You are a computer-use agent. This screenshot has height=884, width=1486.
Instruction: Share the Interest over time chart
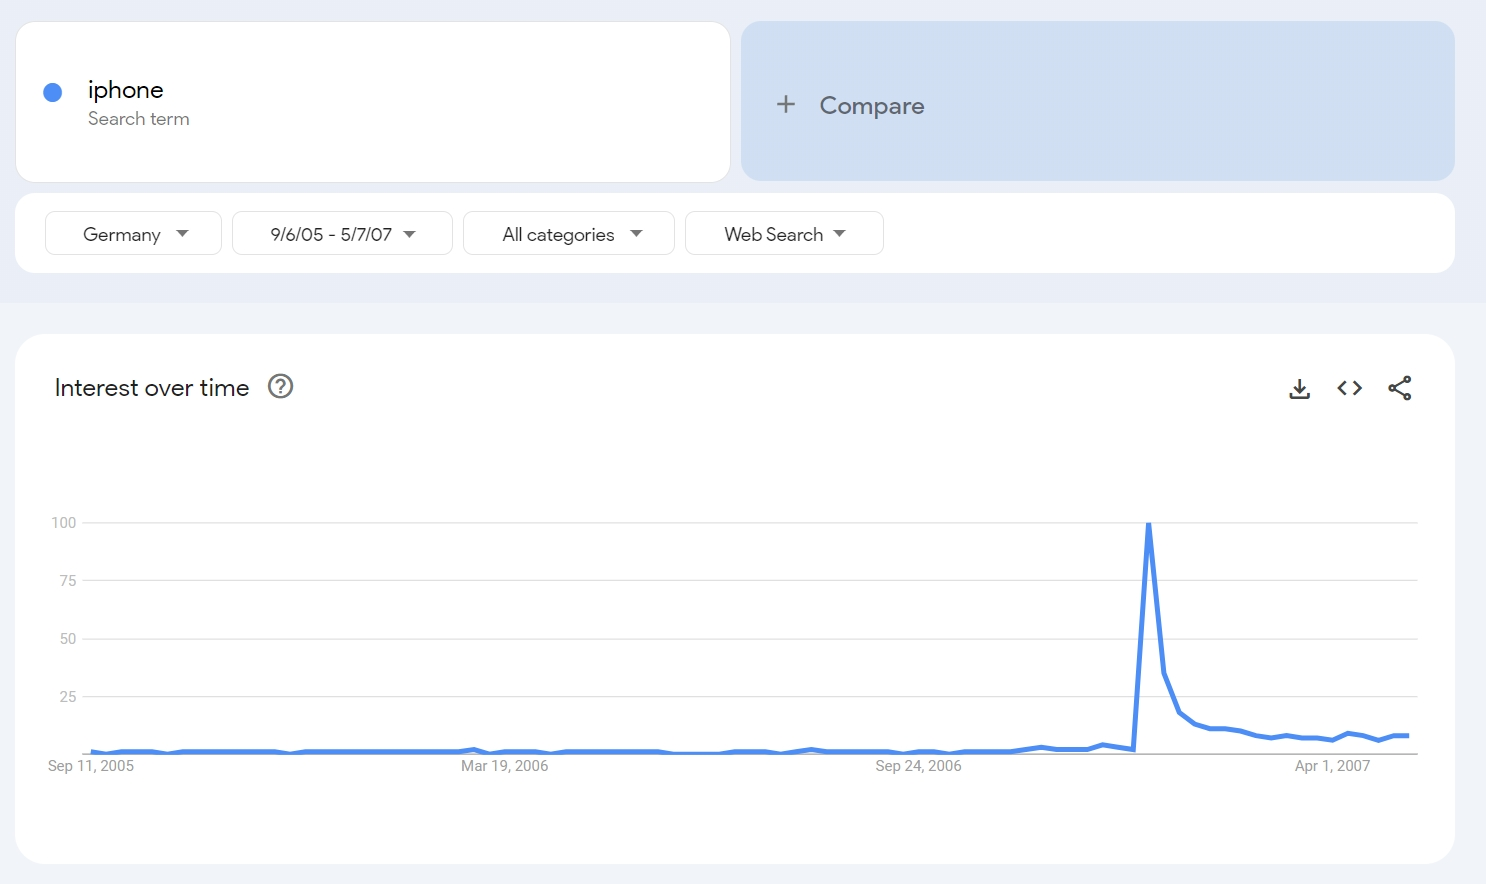coord(1399,388)
